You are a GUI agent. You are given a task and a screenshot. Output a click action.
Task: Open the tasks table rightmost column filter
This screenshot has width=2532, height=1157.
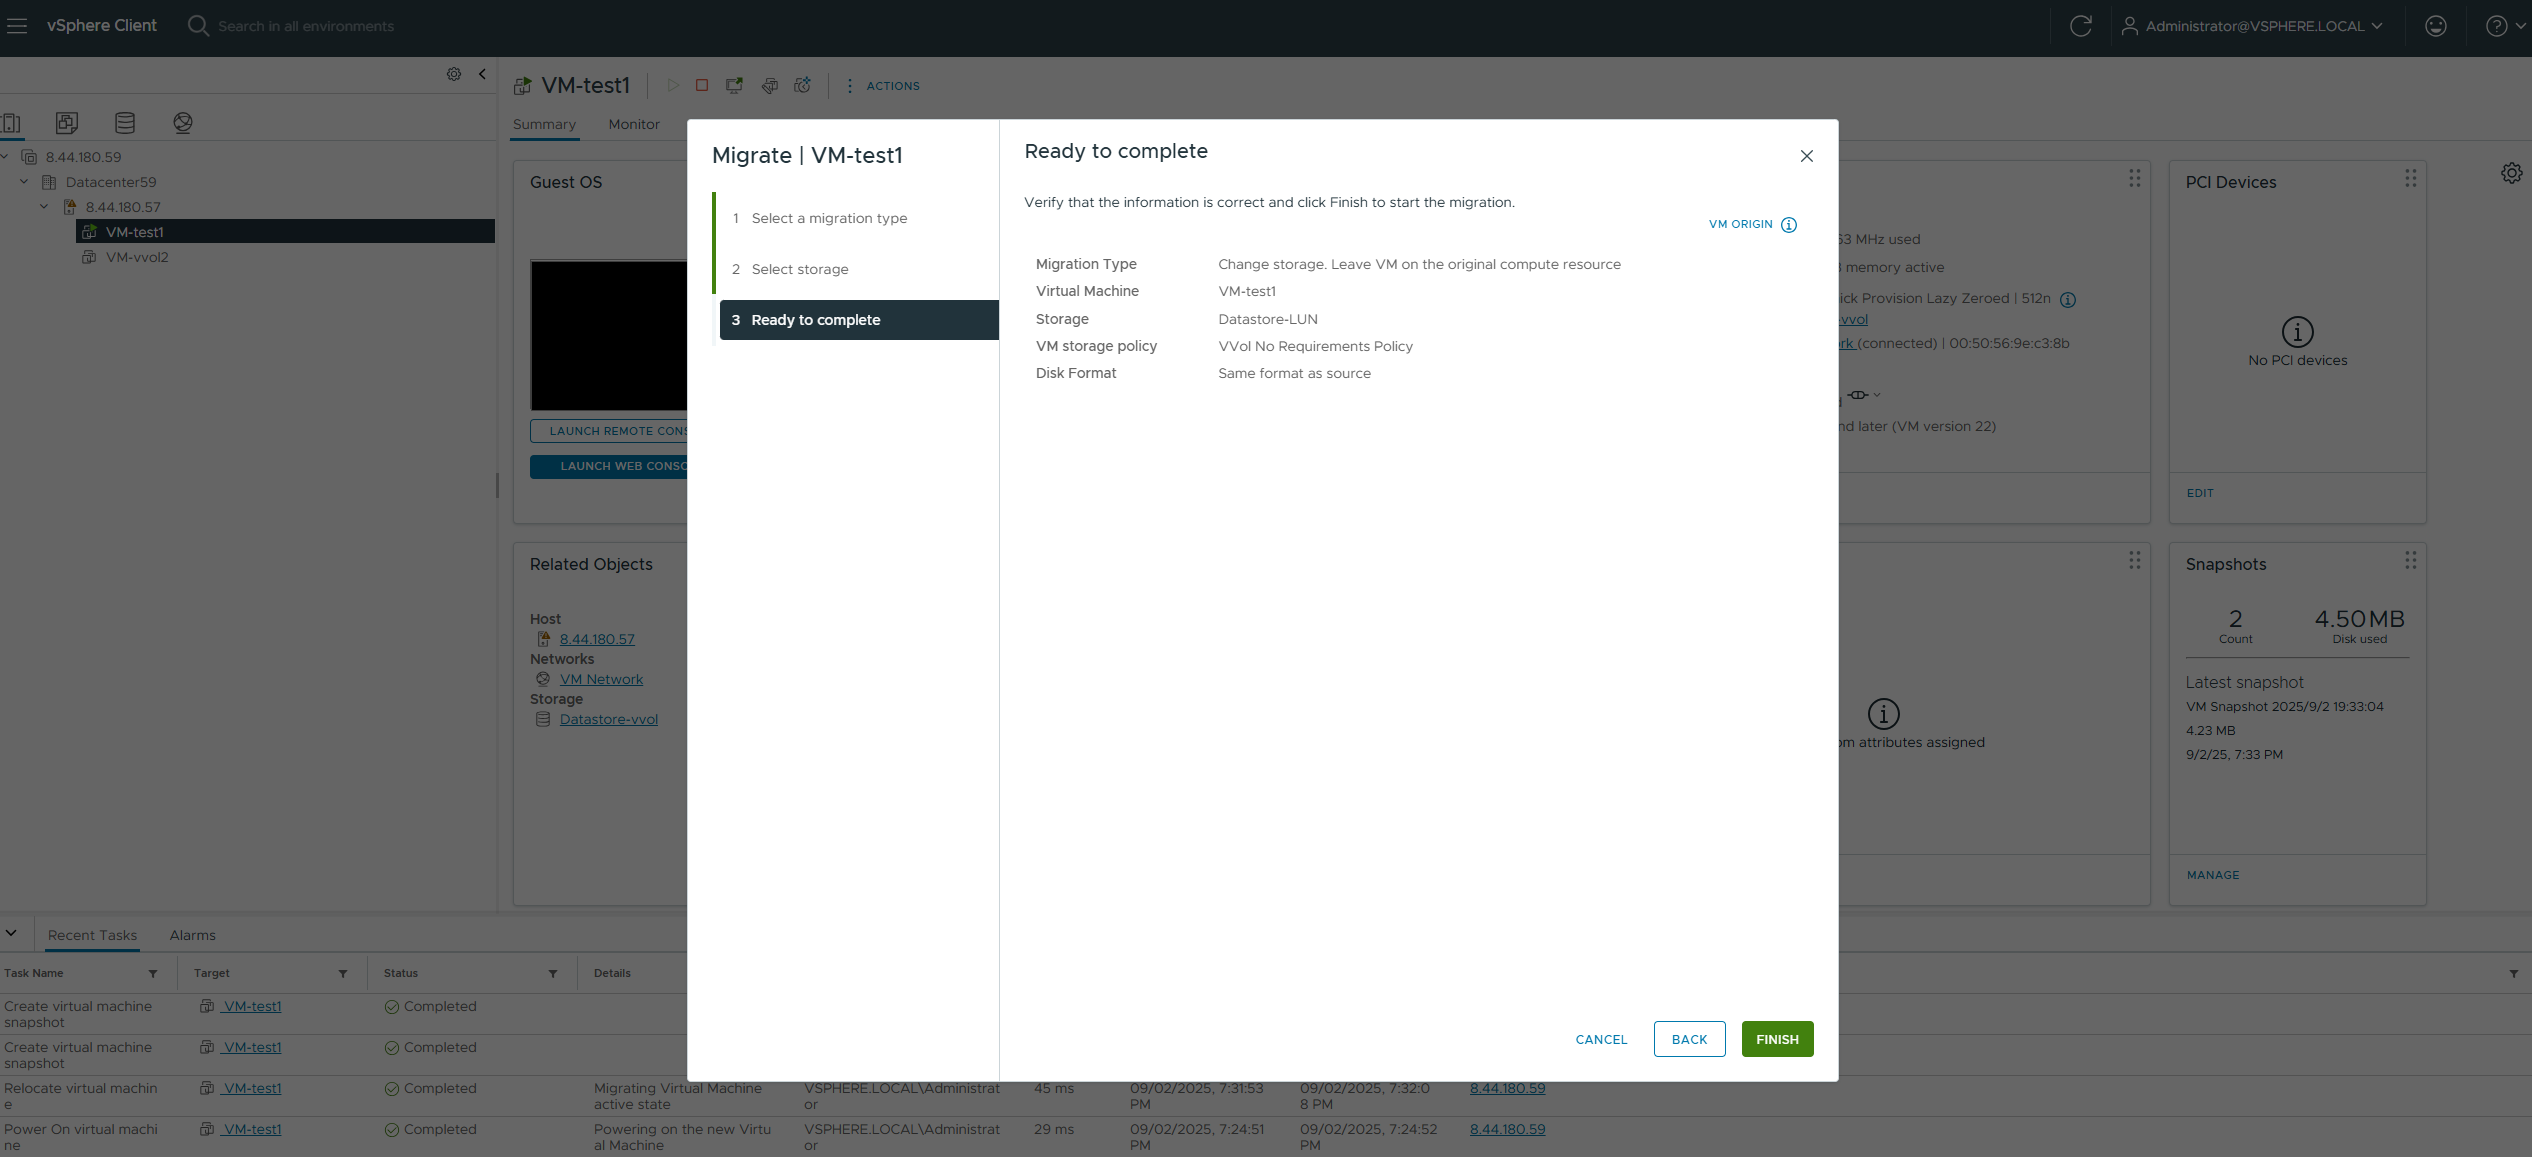[2514, 973]
